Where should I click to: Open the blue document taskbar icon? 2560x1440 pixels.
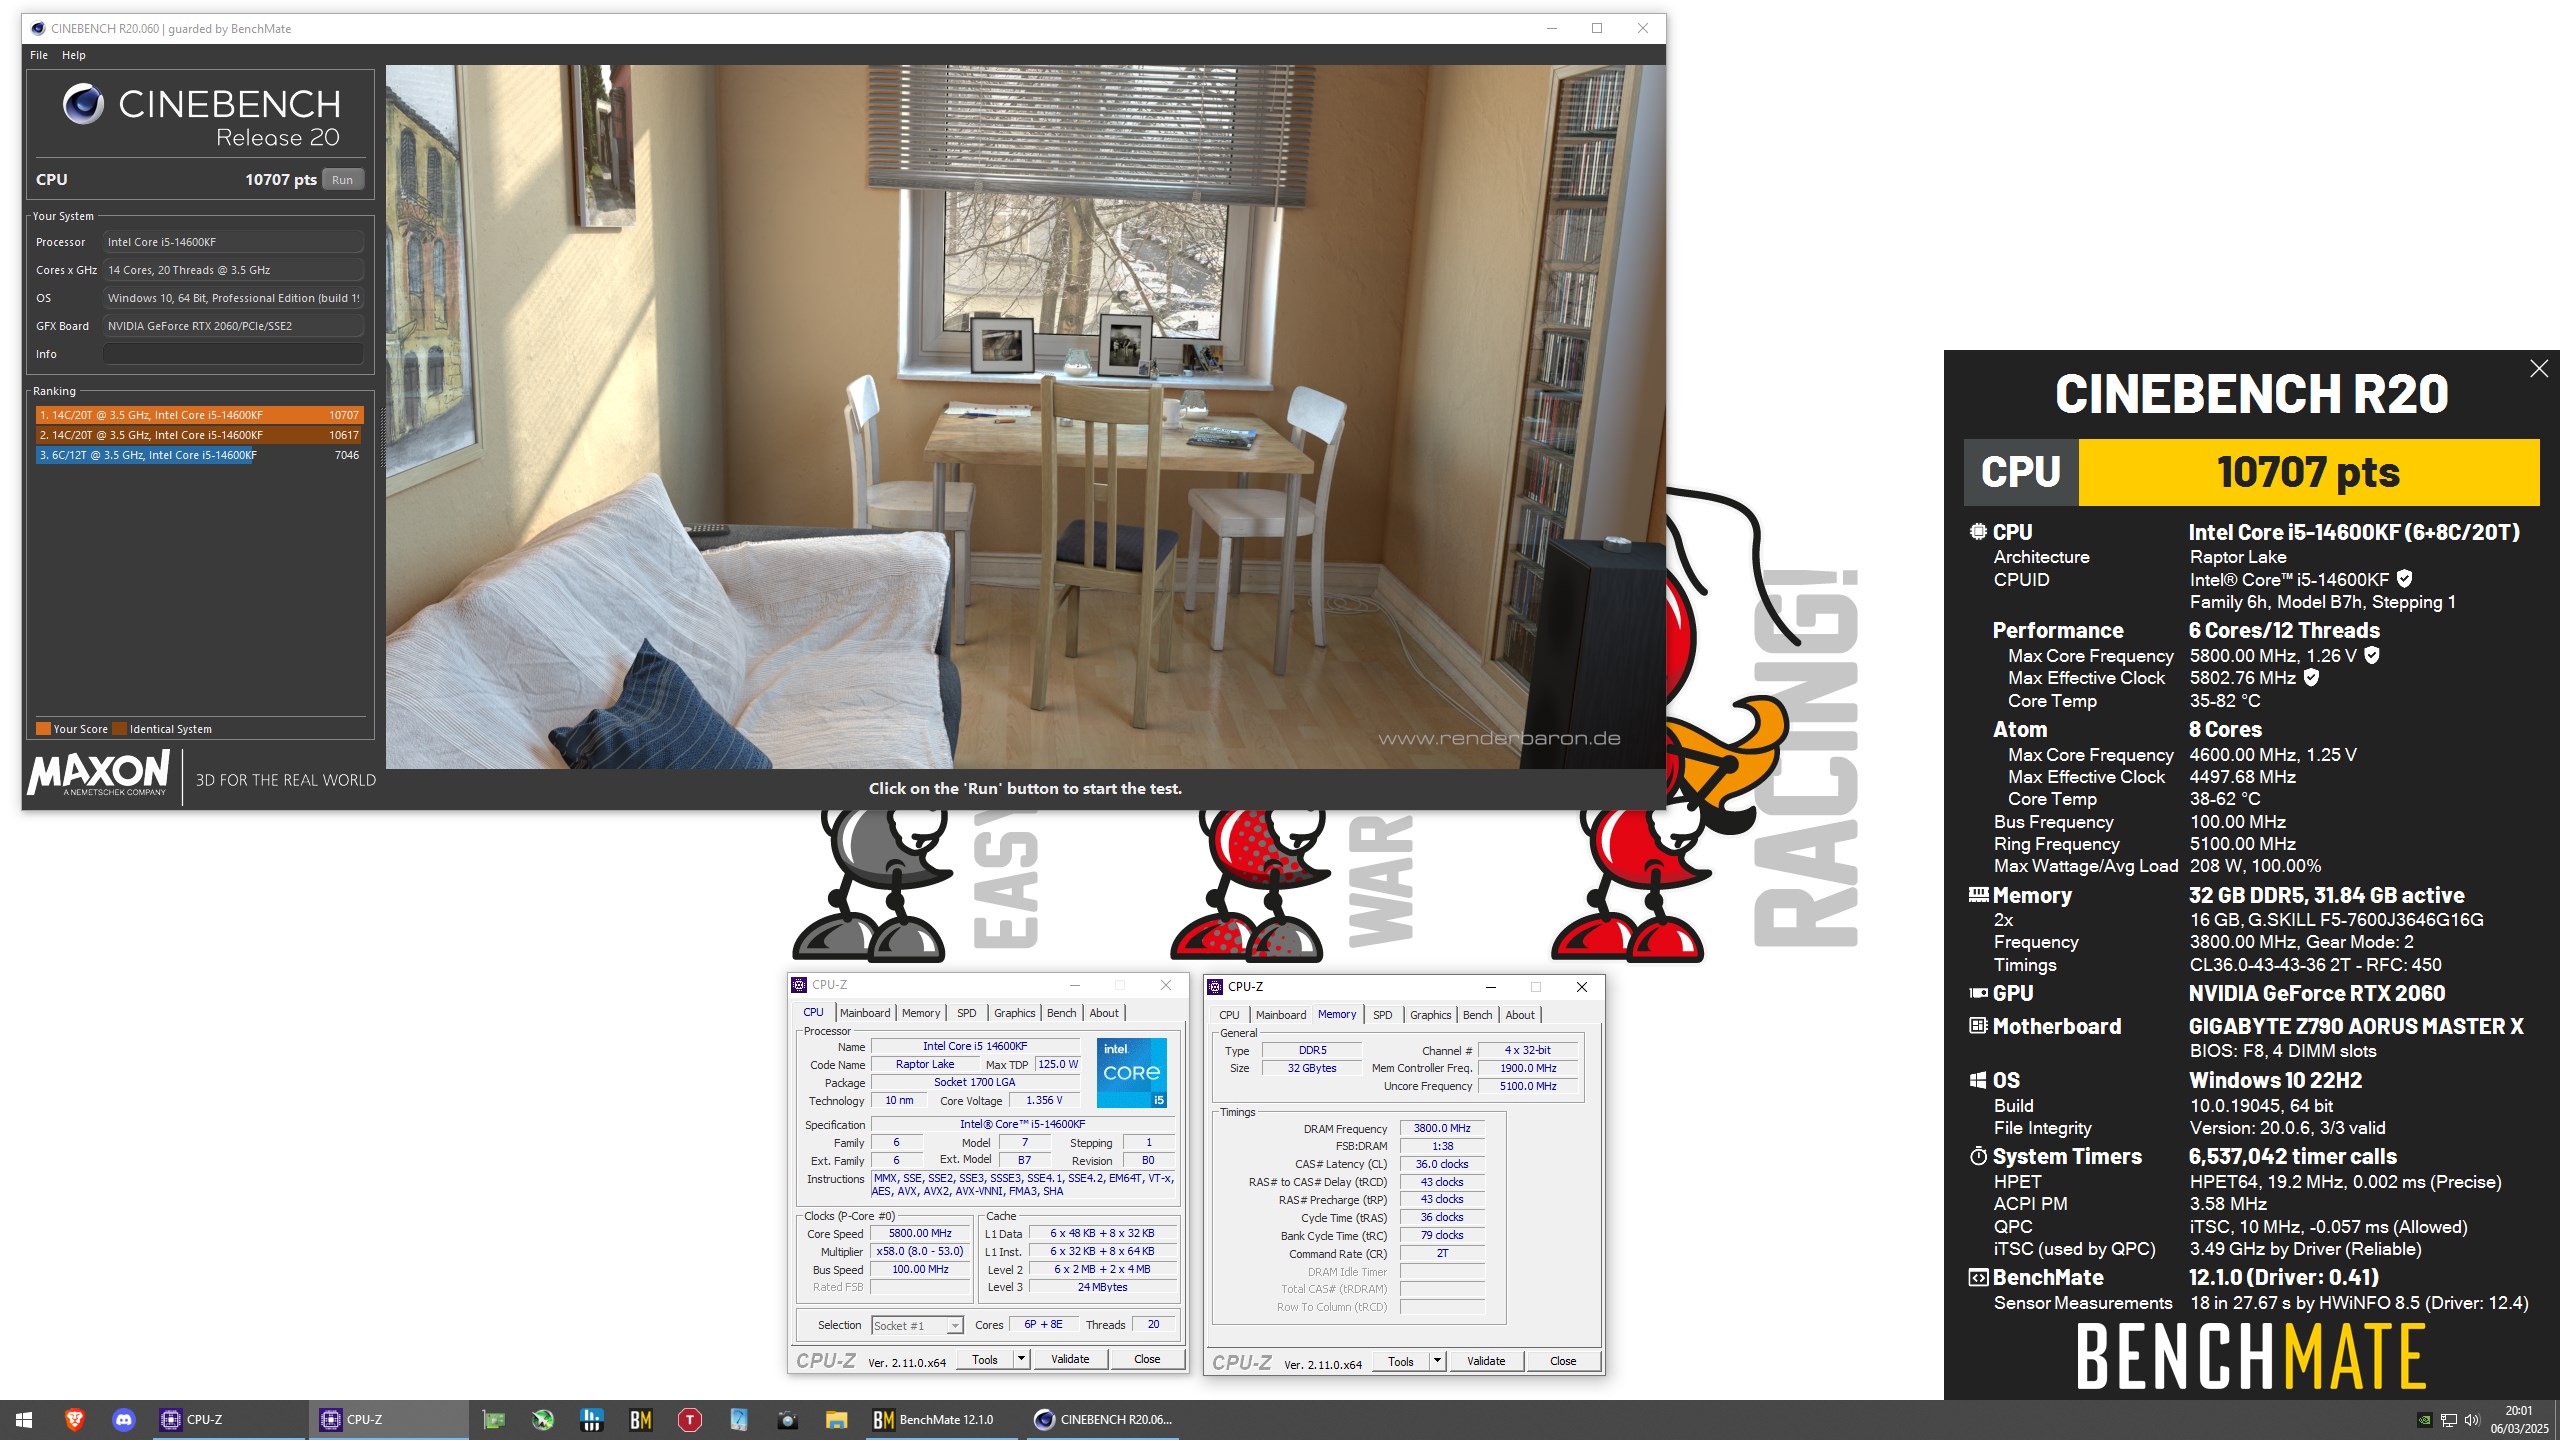pos(739,1419)
